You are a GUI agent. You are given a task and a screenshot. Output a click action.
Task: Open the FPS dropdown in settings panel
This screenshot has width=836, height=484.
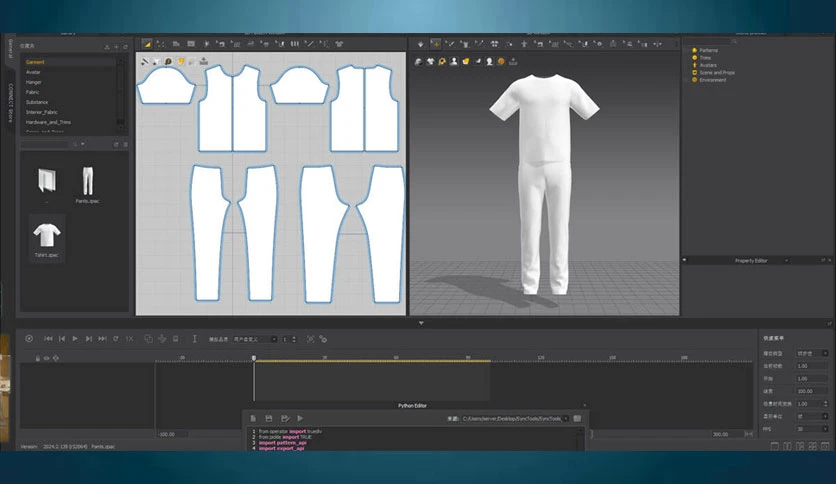coord(812,429)
